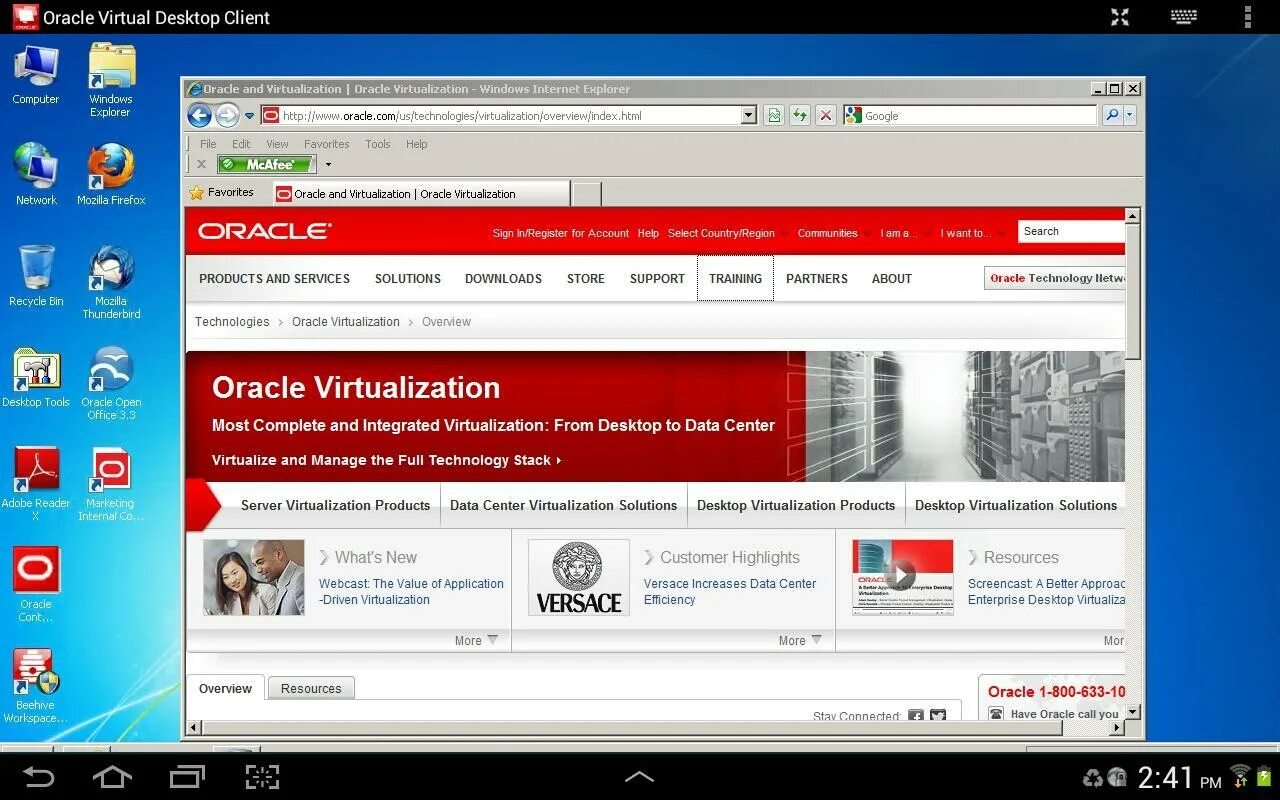Click the McAfee SiteAdvisor toolbar button
1280x800 pixels.
[x=266, y=164]
